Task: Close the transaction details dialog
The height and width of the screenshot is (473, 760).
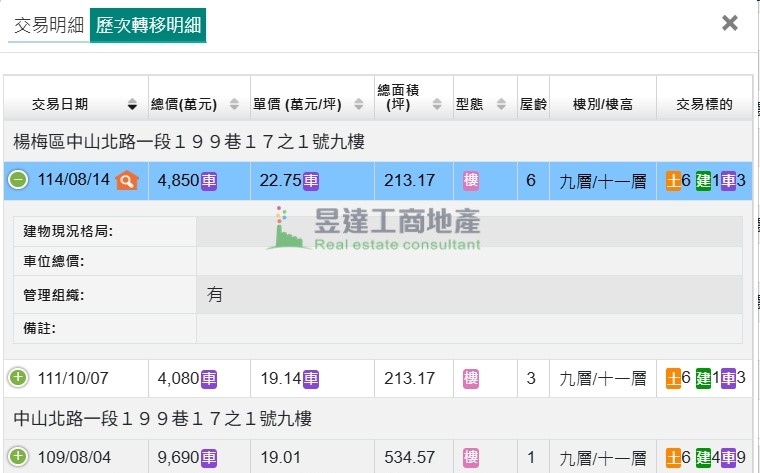Action: pos(730,23)
